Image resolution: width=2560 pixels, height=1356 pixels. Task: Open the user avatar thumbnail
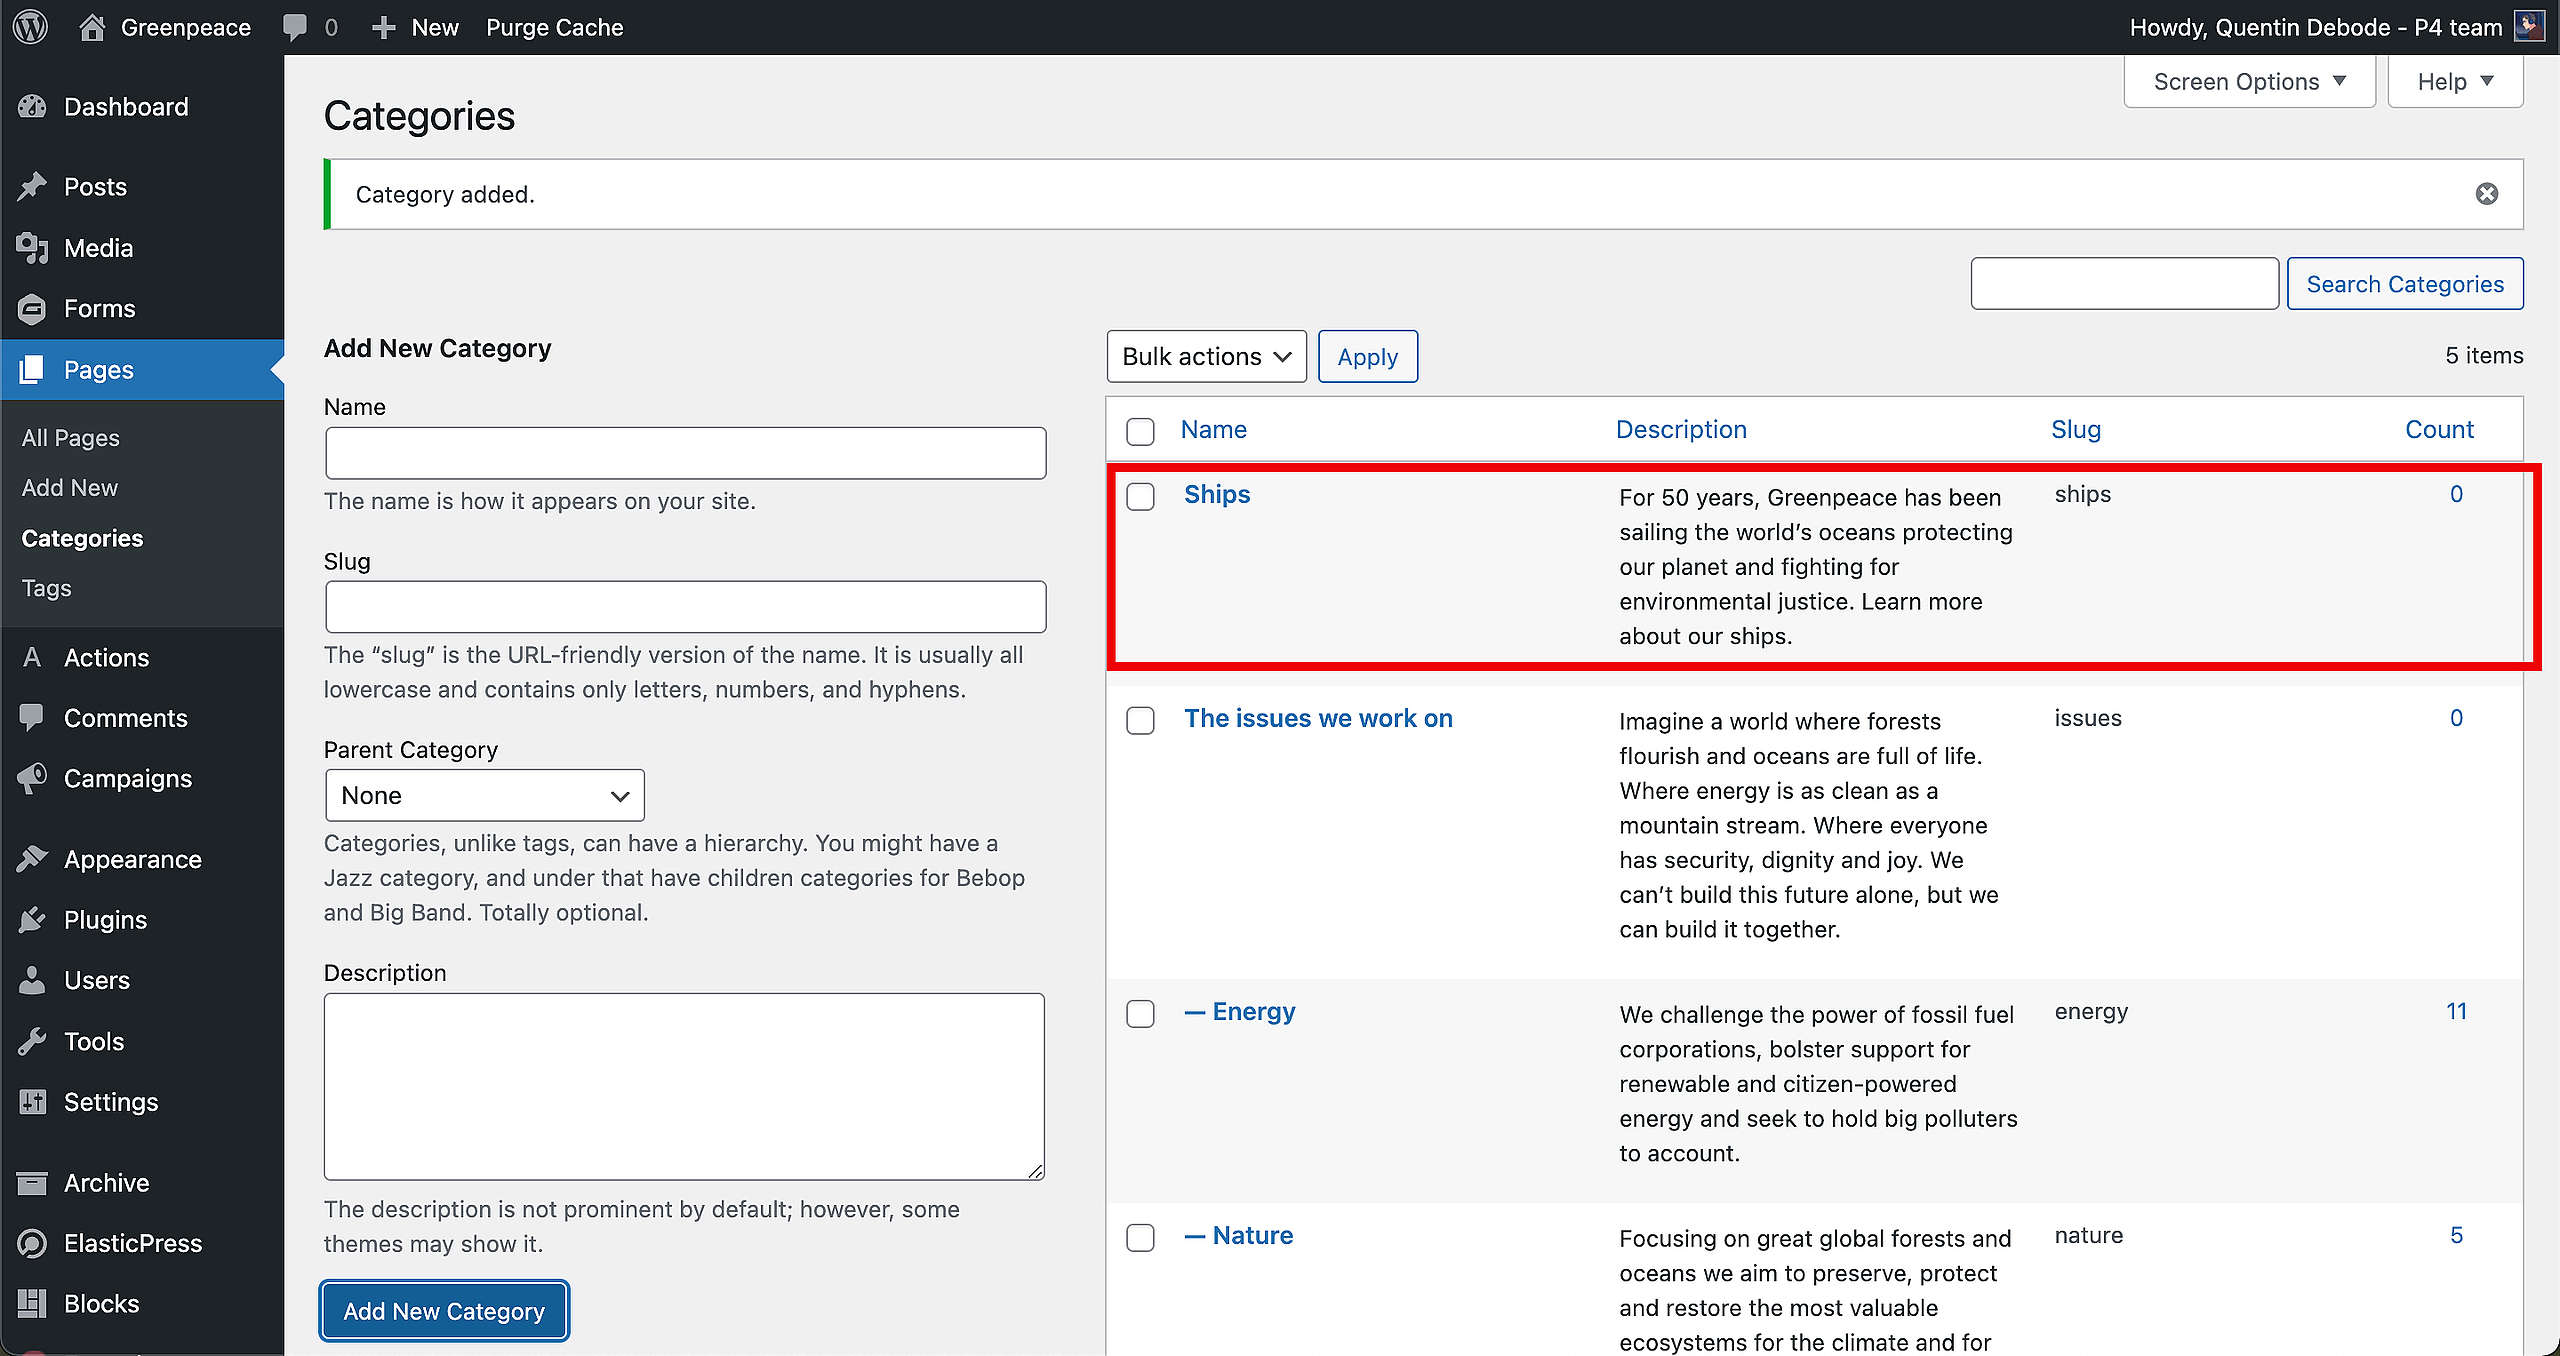point(2529,27)
